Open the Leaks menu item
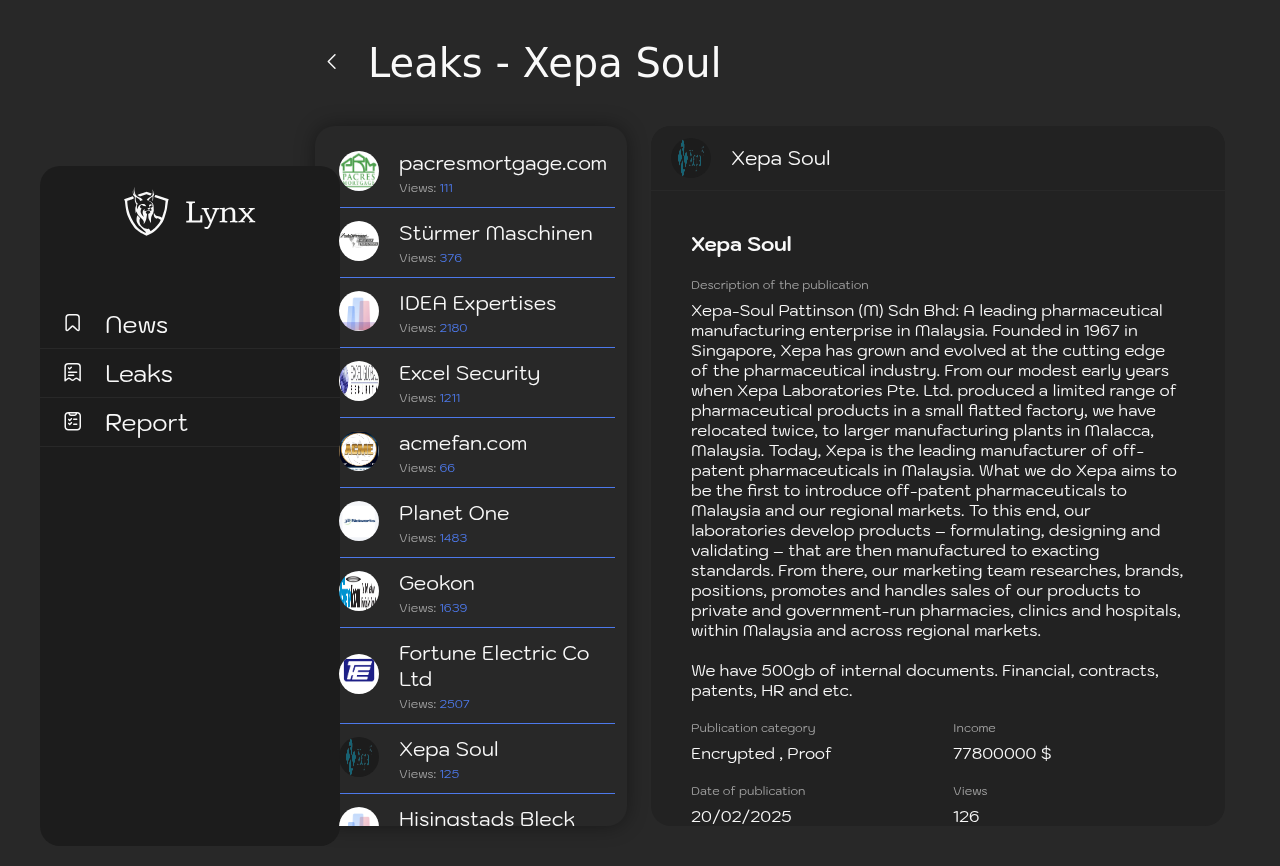Image resolution: width=1280 pixels, height=866 pixels. (190, 373)
